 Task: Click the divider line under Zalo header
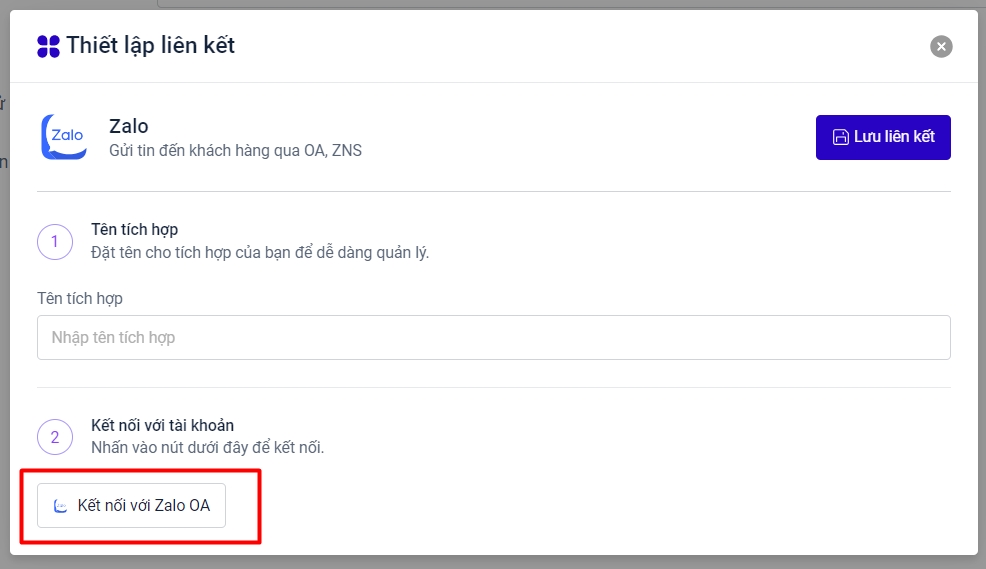tap(493, 191)
